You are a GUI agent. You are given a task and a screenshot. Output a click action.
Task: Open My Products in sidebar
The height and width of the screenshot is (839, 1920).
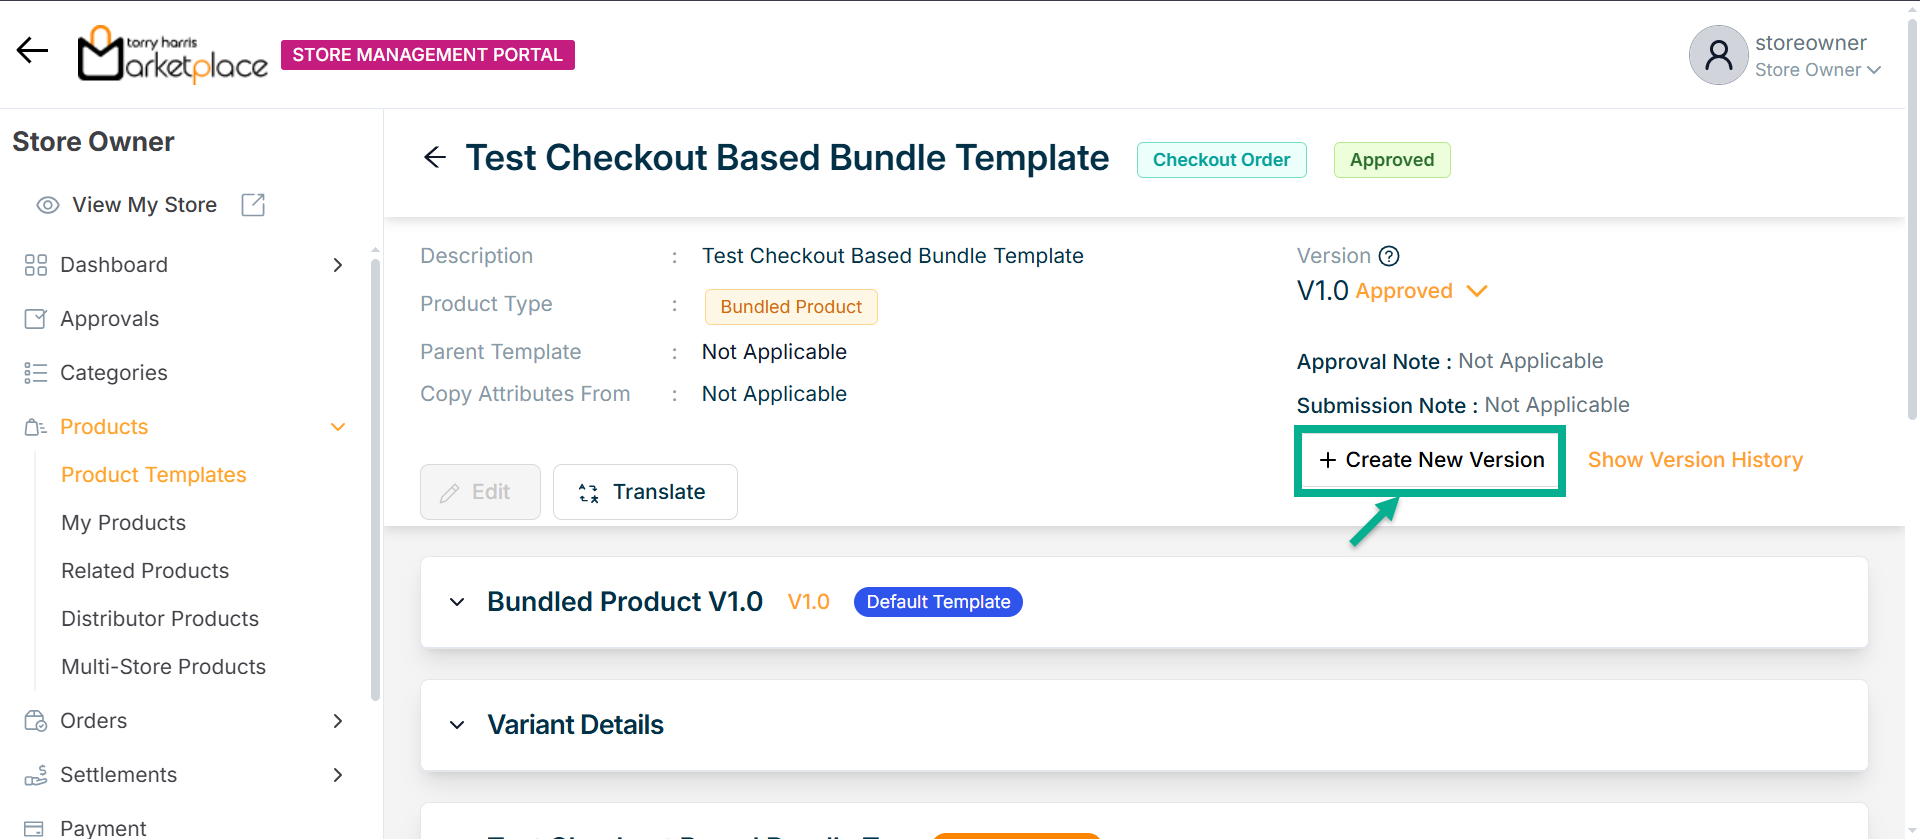click(x=123, y=523)
